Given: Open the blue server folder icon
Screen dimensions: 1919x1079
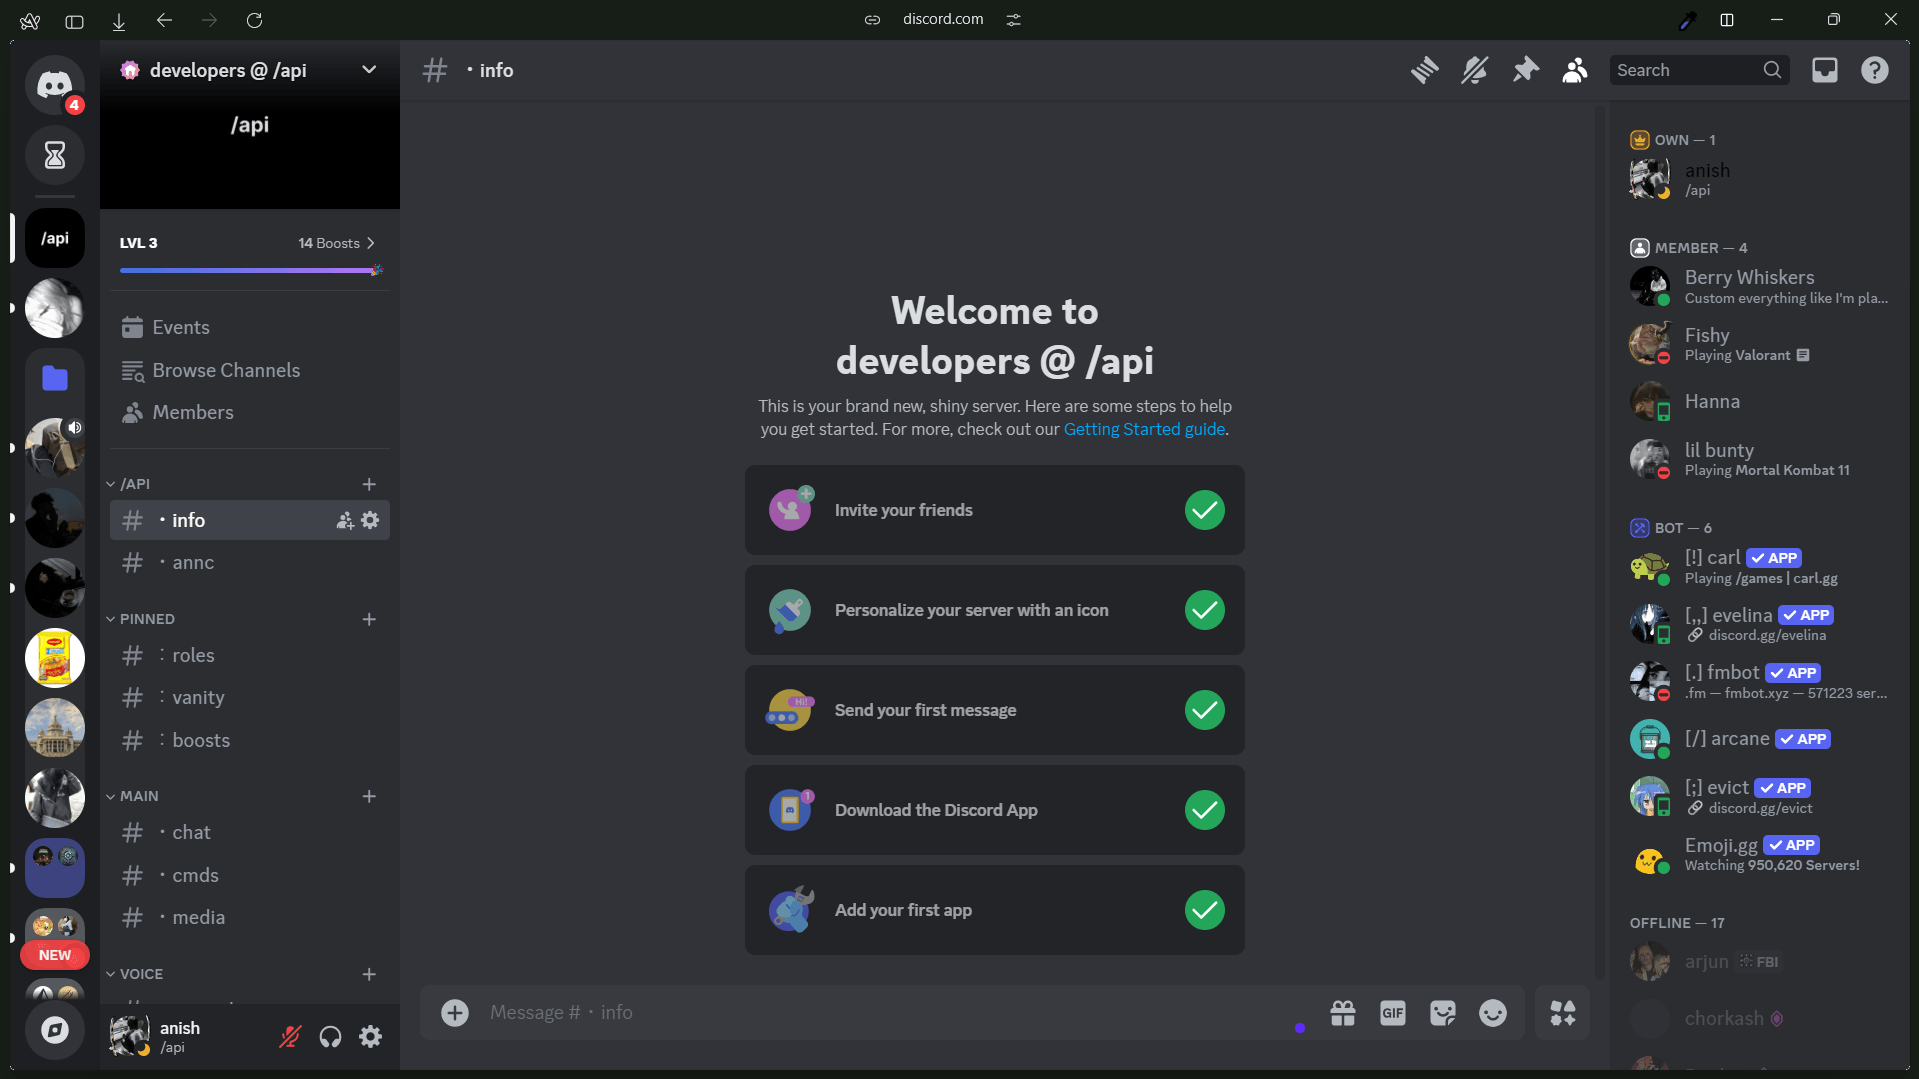Looking at the screenshot, I should point(54,378).
